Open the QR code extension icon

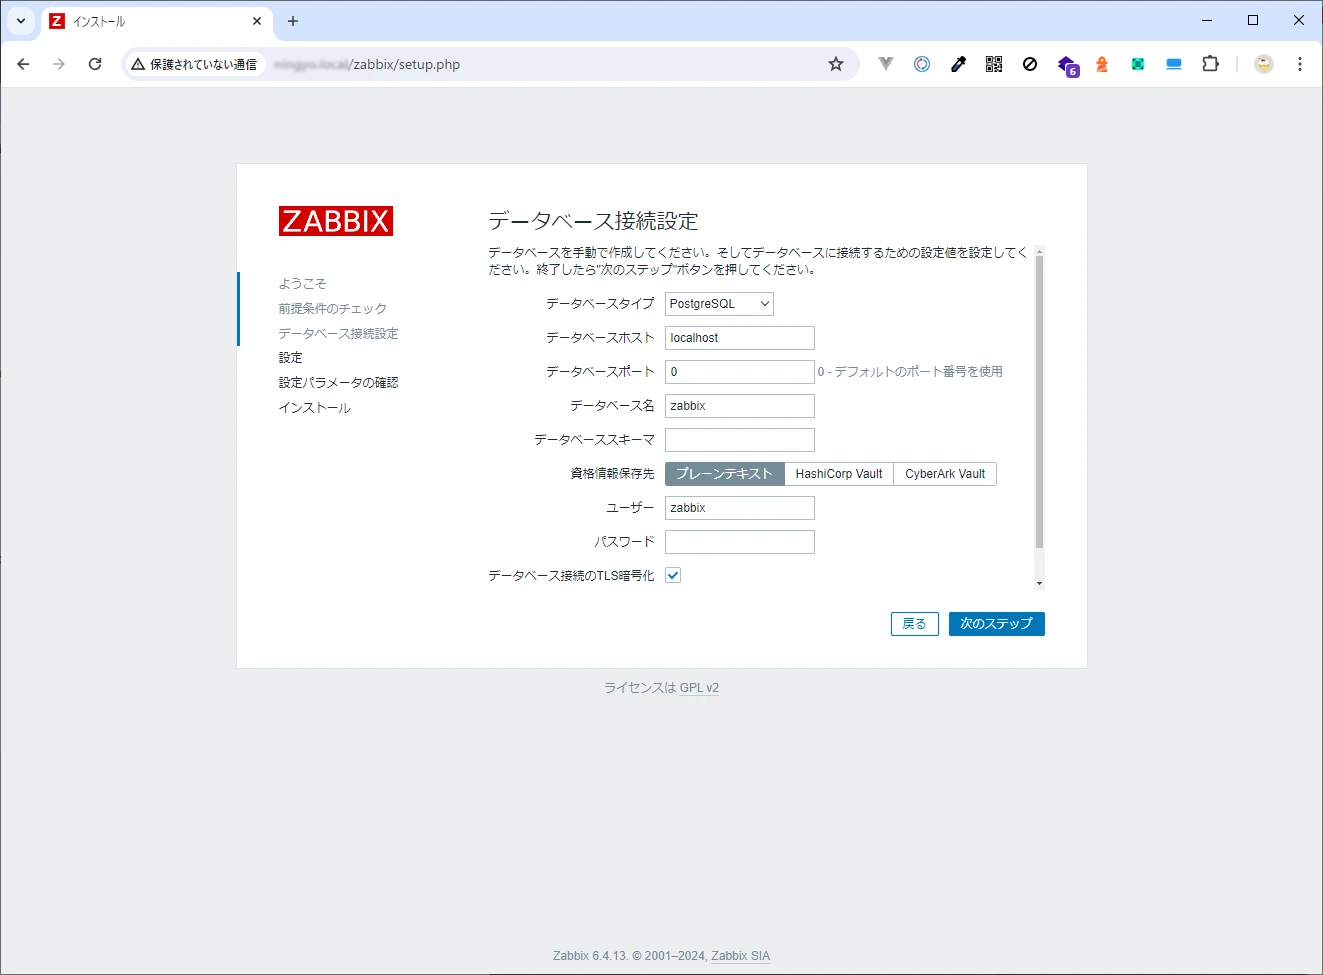[994, 64]
